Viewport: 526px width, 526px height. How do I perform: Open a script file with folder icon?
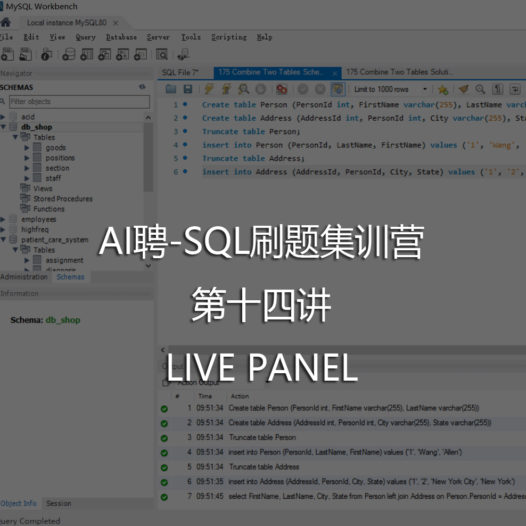click(171, 89)
